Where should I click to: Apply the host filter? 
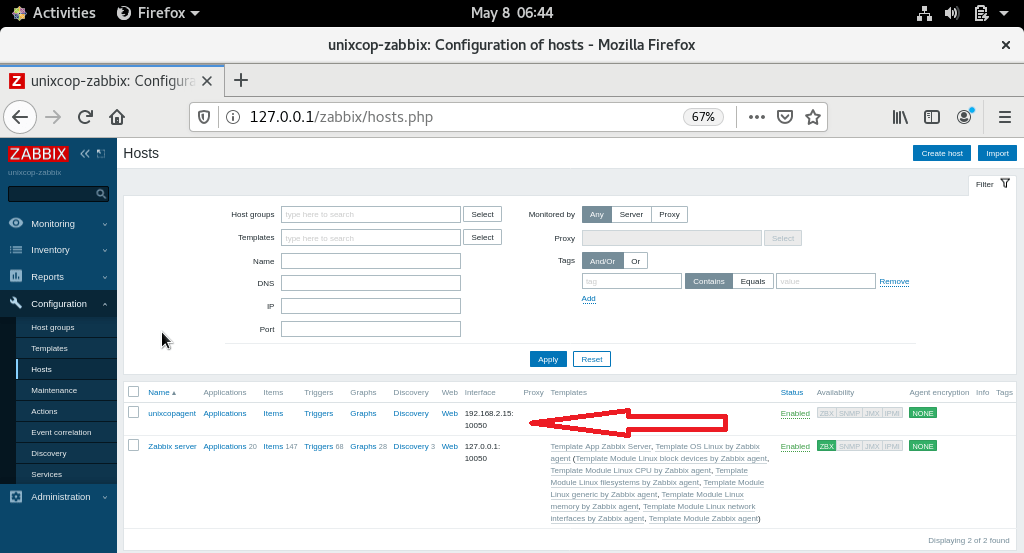coord(548,359)
